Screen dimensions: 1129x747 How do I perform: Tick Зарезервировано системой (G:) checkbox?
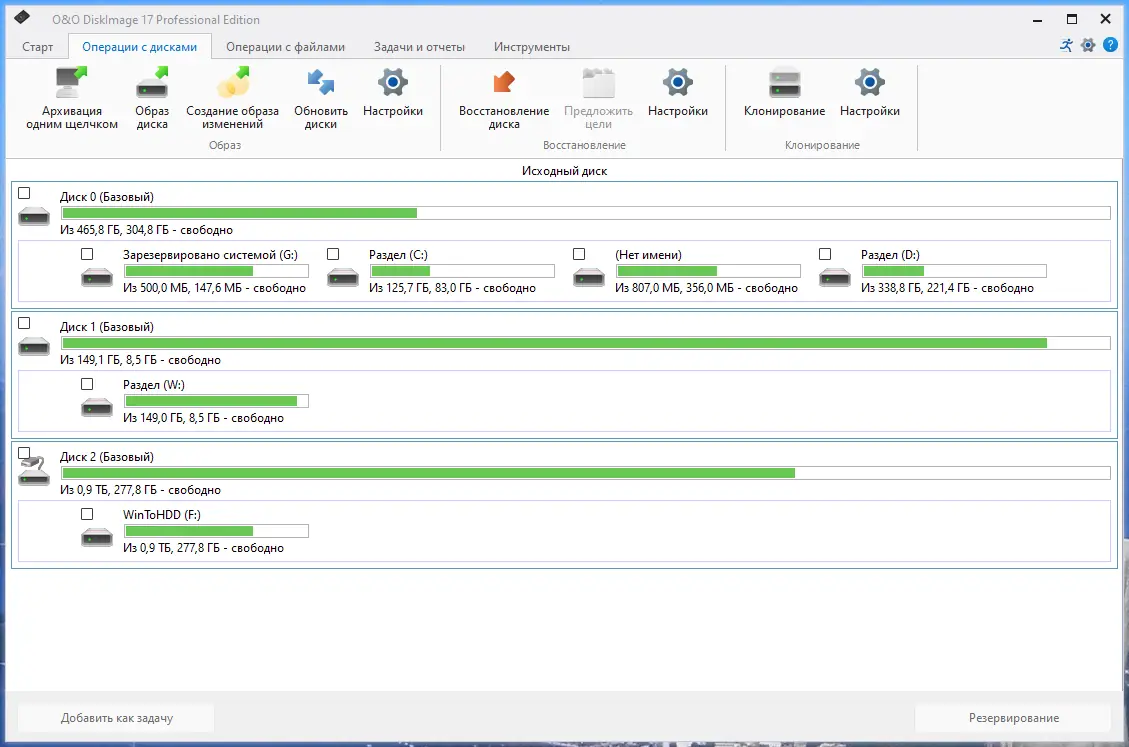[87, 254]
